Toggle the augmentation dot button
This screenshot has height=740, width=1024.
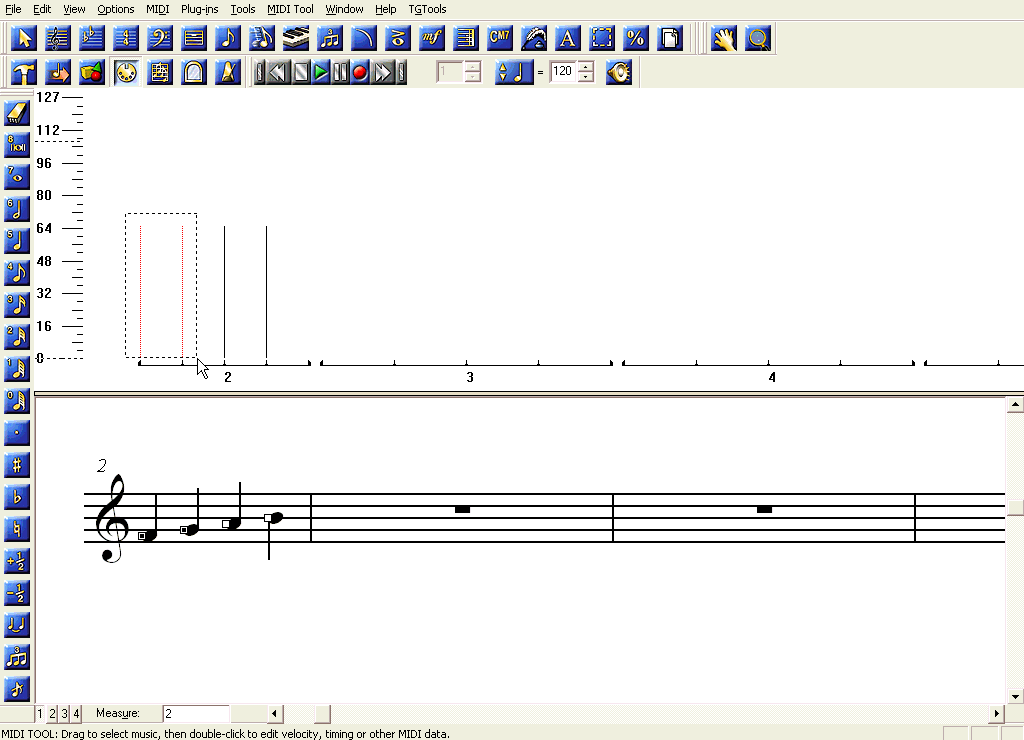[17, 433]
